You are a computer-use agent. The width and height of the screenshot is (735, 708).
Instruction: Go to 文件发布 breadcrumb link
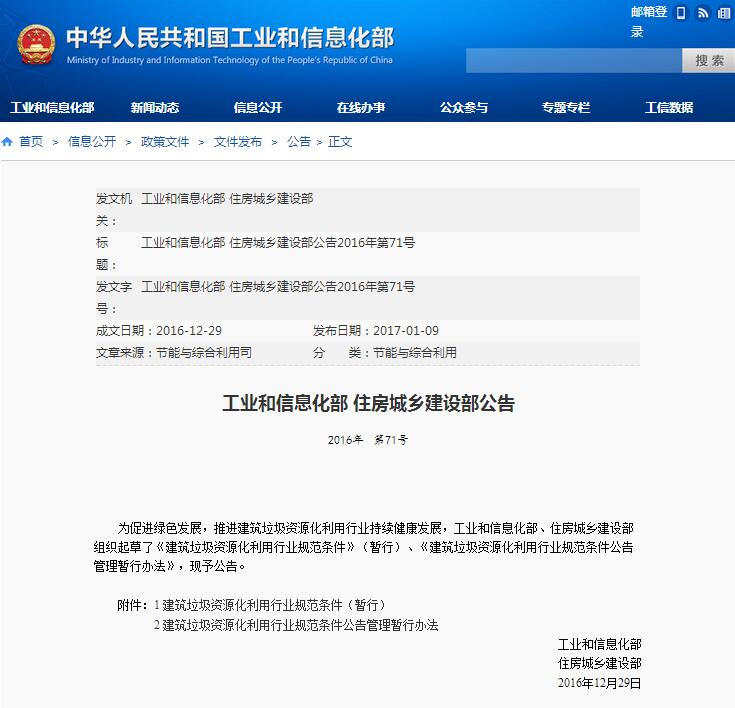[x=238, y=141]
